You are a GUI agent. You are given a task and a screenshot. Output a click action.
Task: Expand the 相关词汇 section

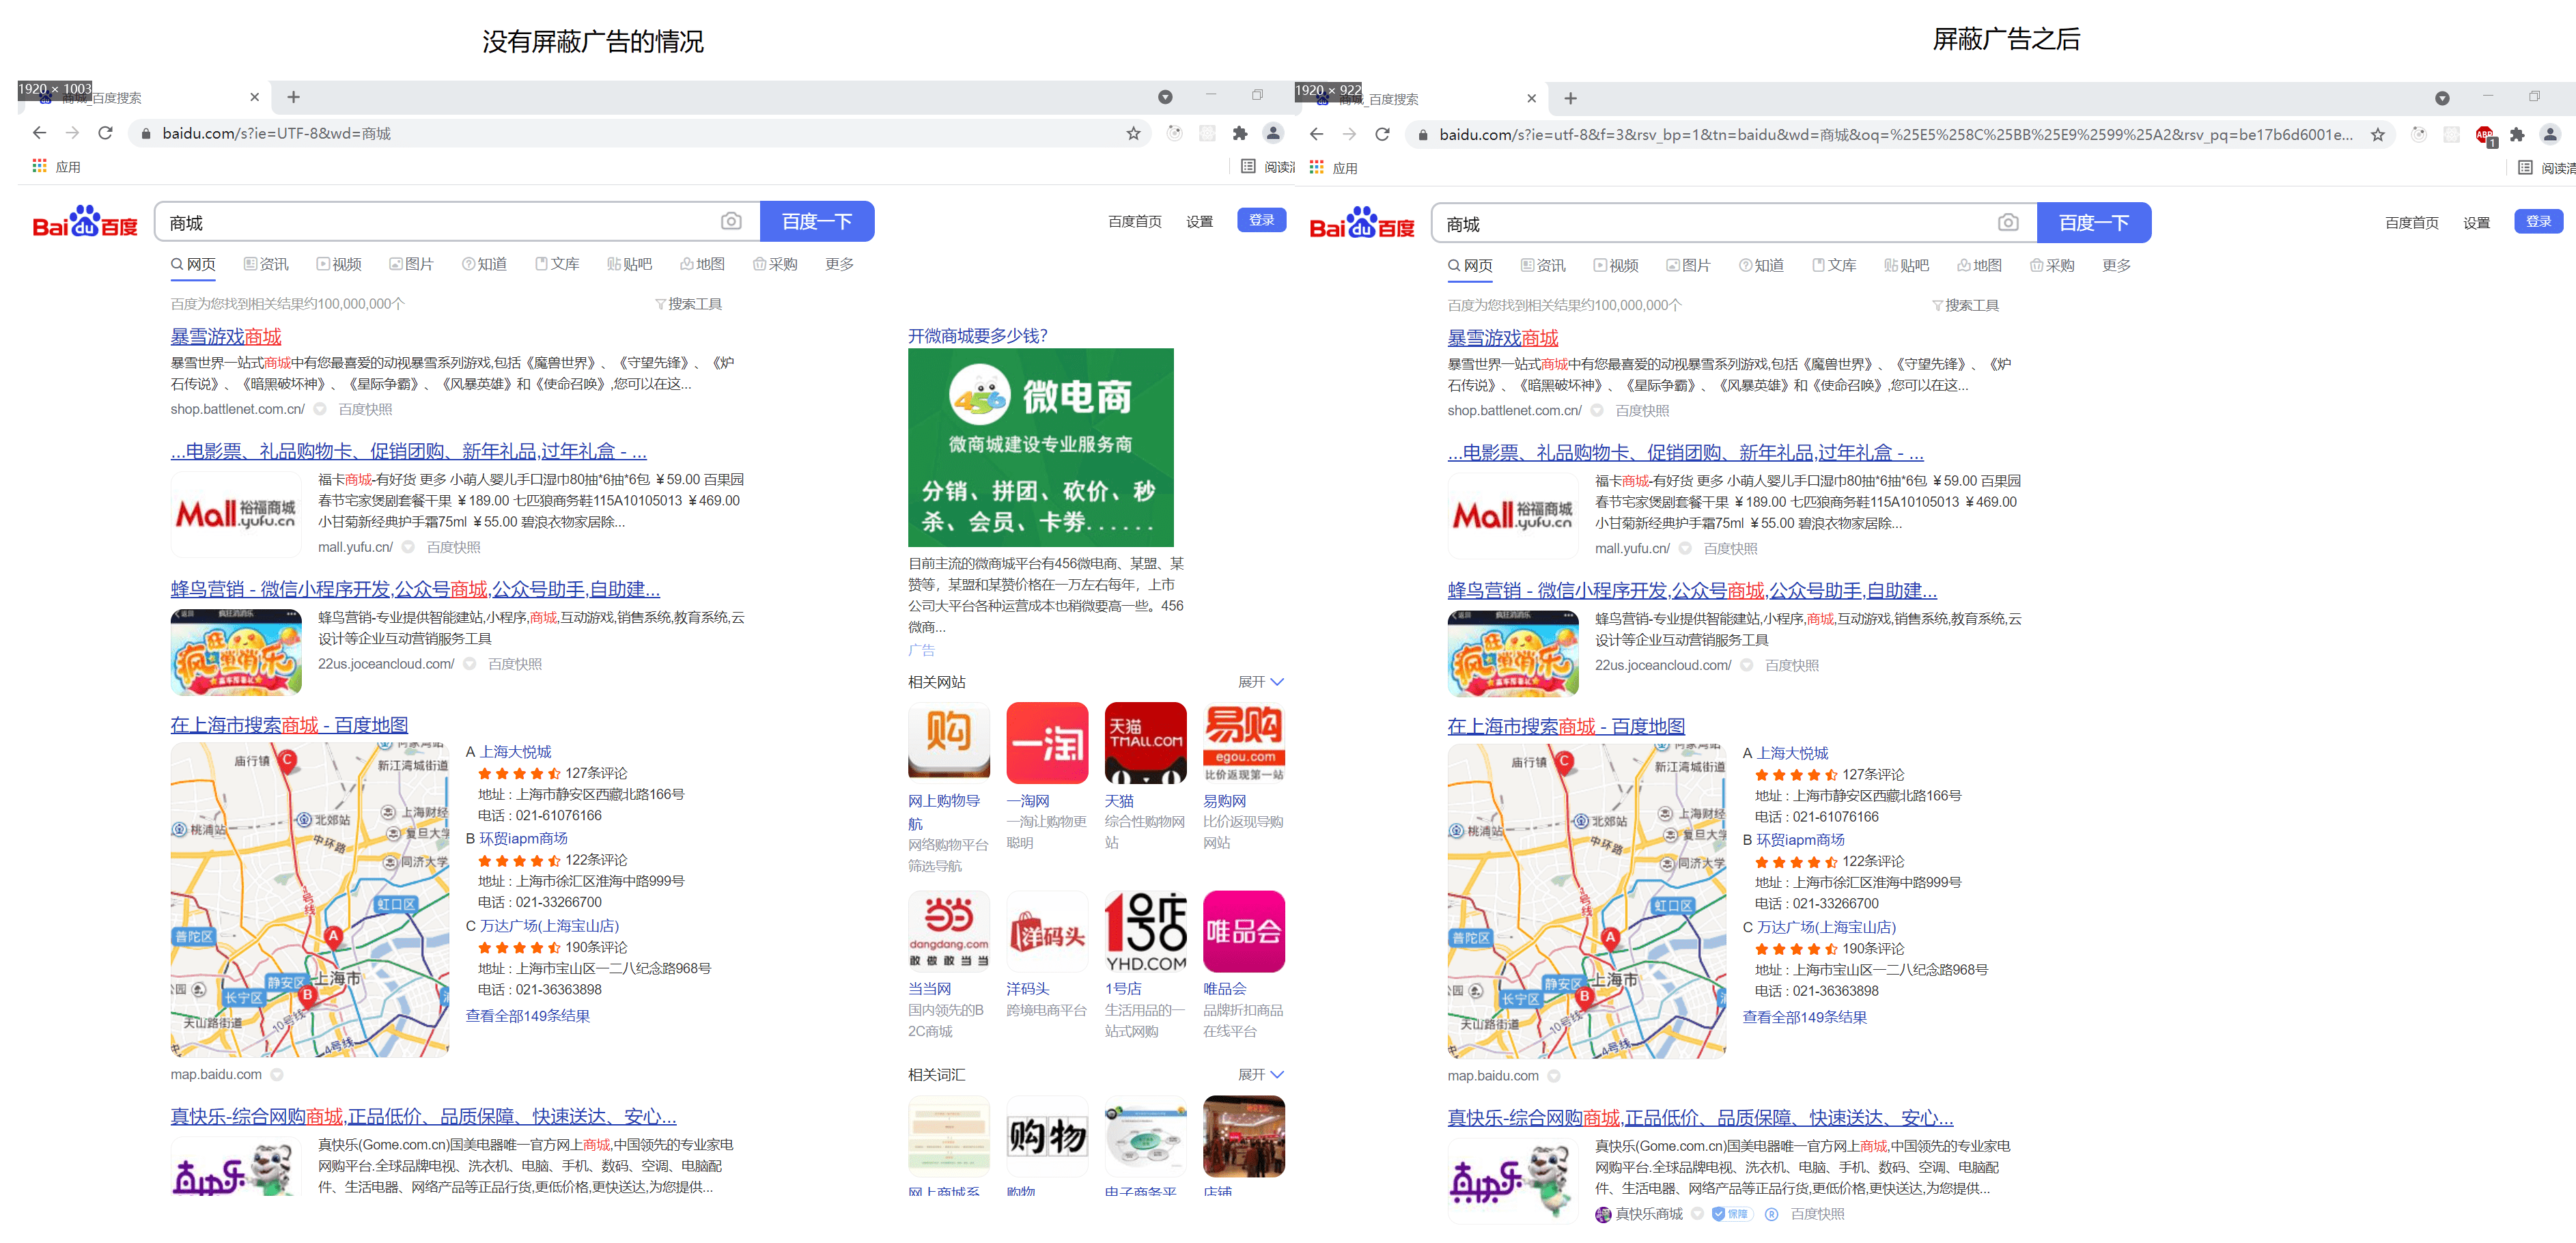(1260, 1074)
